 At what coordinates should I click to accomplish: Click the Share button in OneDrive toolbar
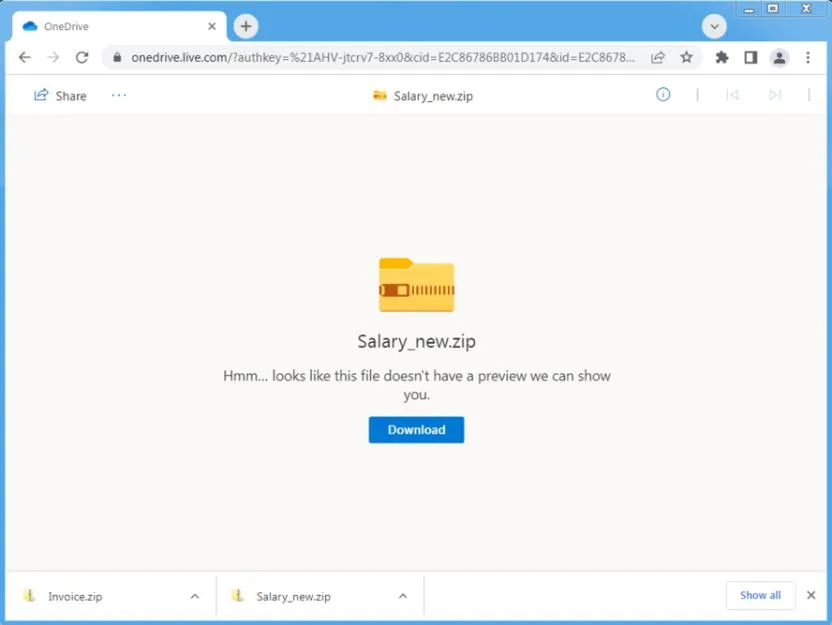[60, 96]
